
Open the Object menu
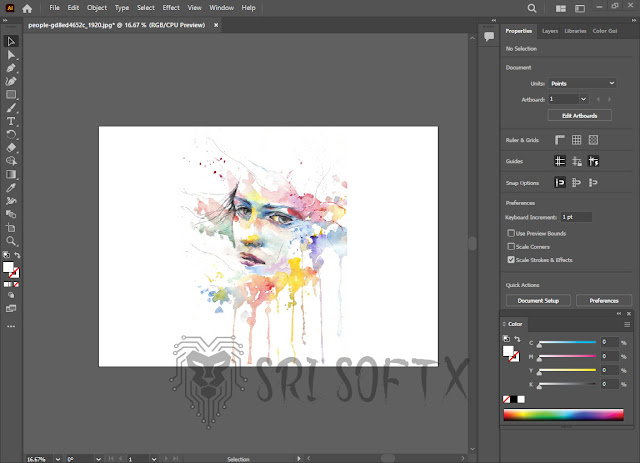[97, 8]
